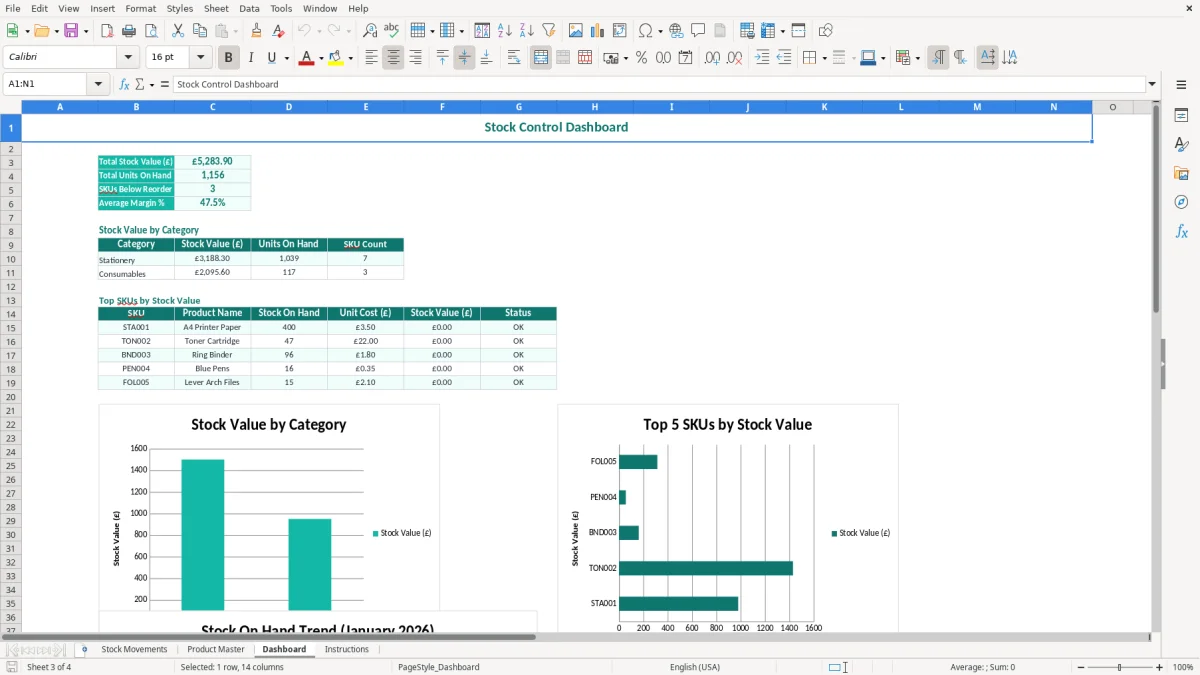Insert special character omega icon
Screen dimensions: 1200x675
(x=645, y=31)
